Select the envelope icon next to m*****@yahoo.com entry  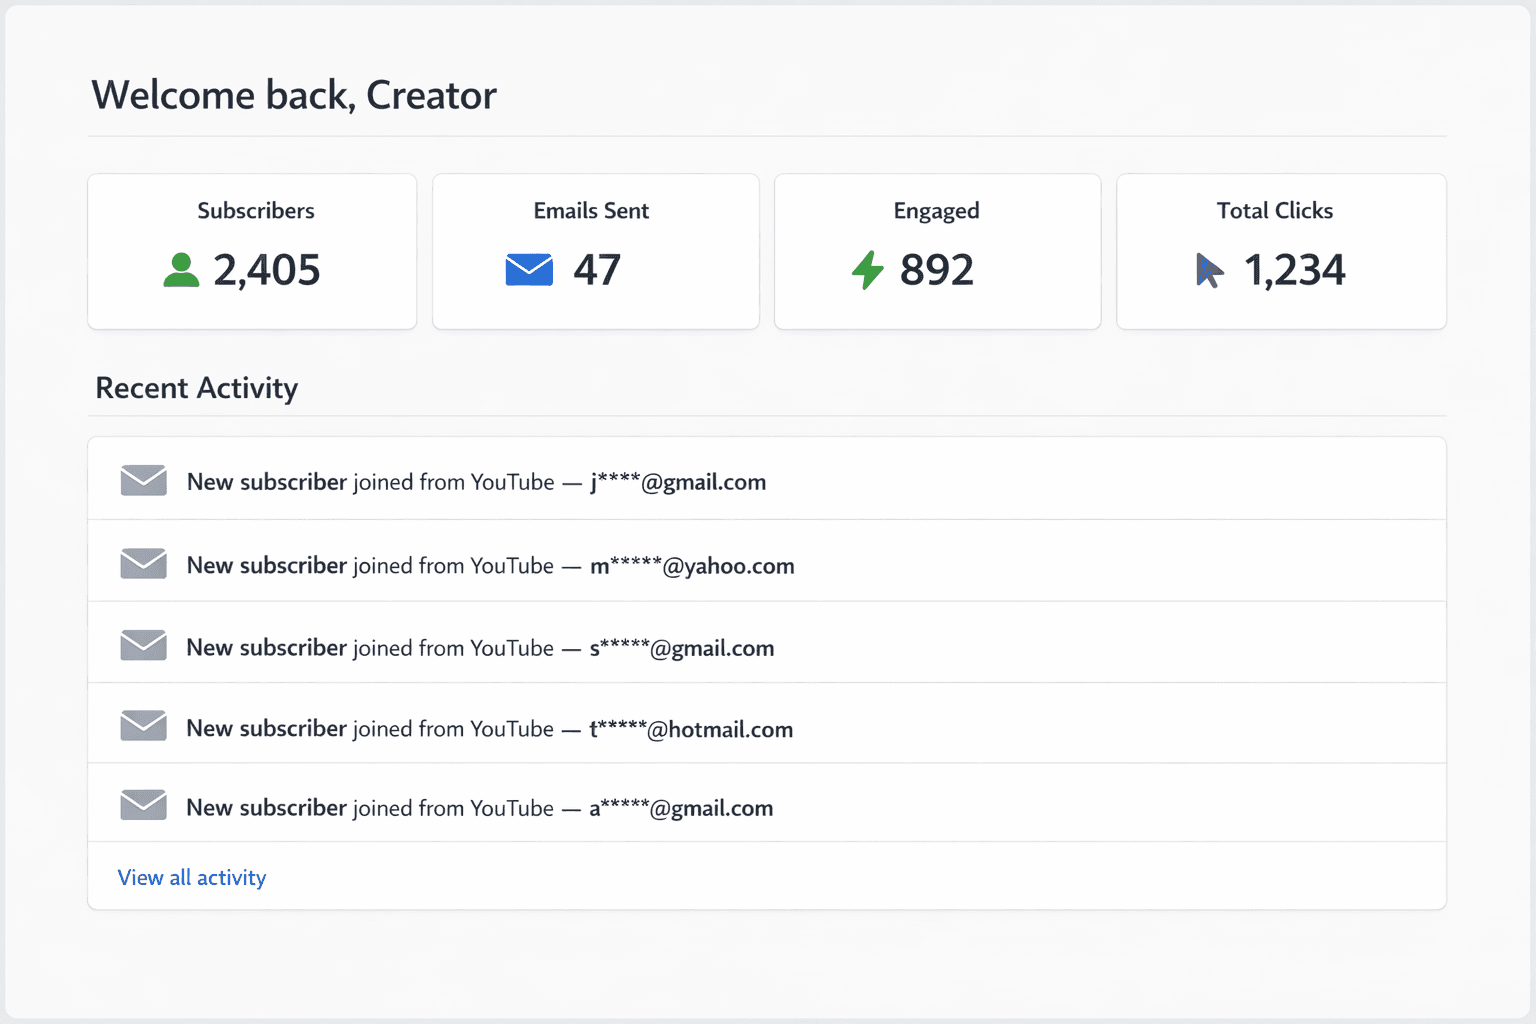143,563
